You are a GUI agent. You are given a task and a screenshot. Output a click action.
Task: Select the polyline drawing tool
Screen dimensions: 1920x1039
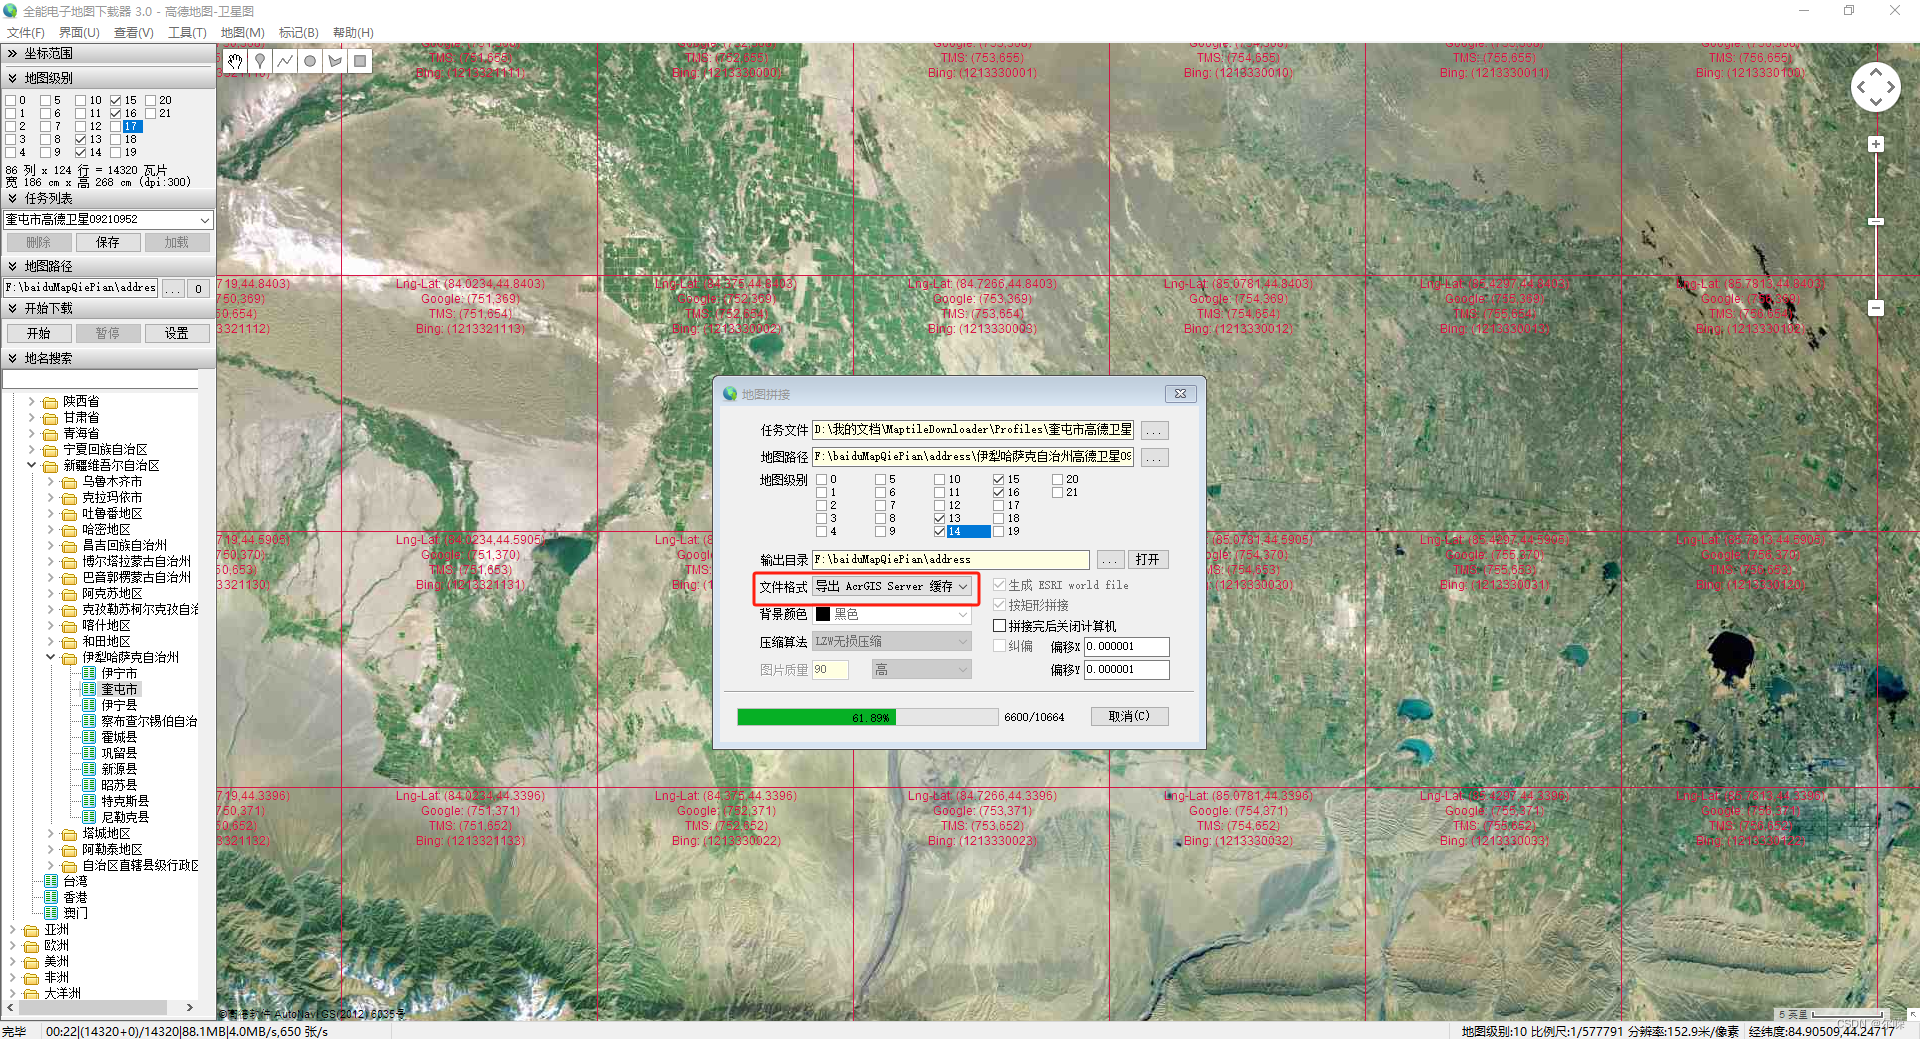(285, 61)
